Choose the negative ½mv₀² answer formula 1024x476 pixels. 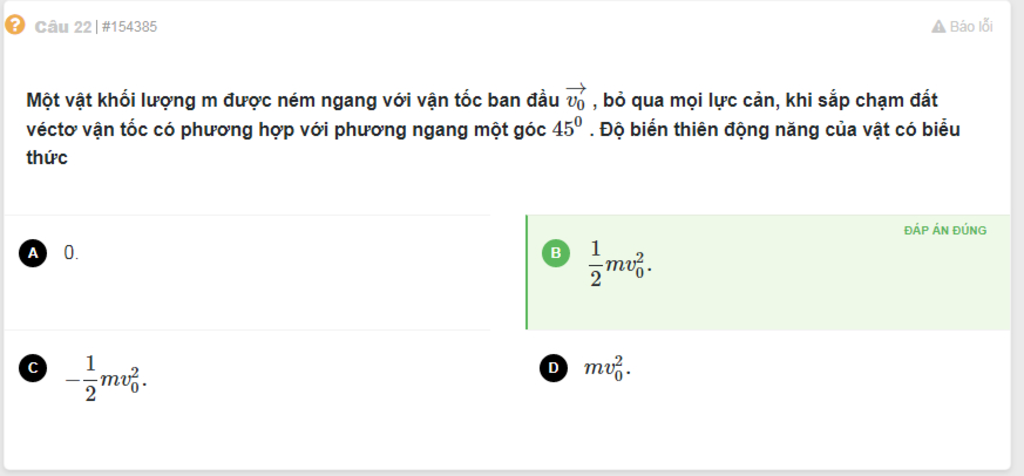tap(106, 379)
